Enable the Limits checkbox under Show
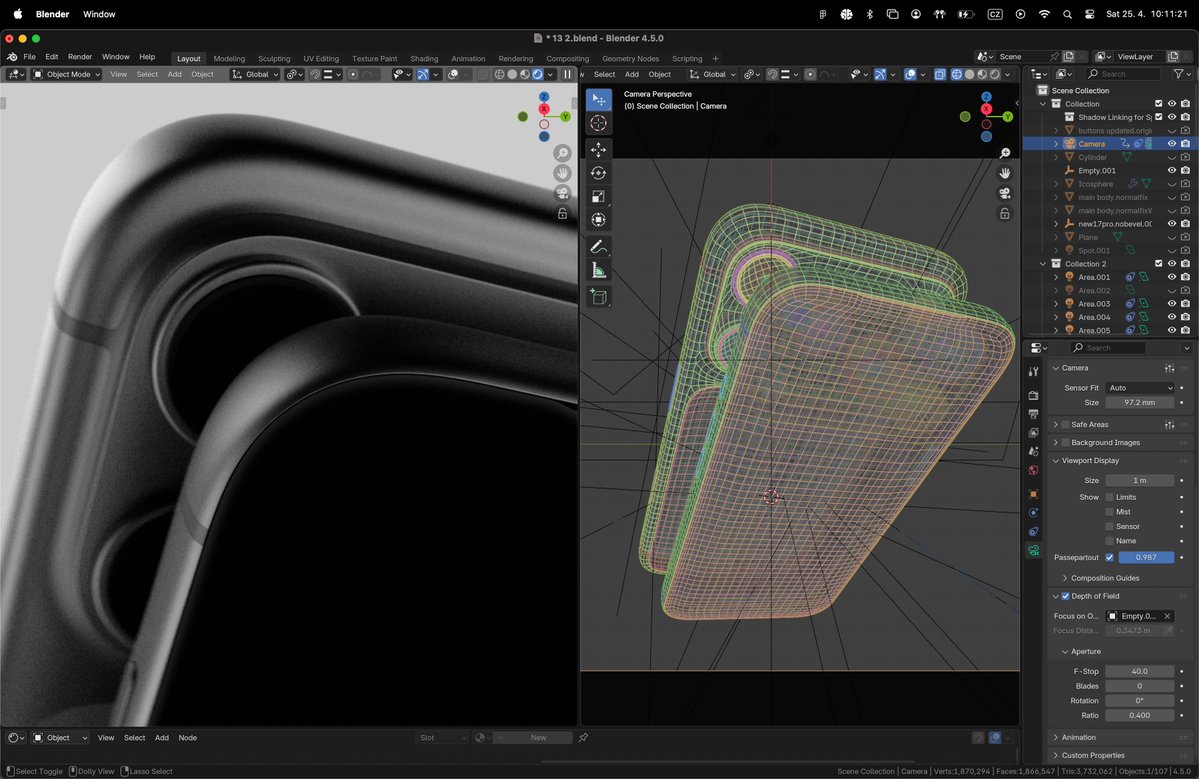The height and width of the screenshot is (779, 1199). click(1110, 497)
